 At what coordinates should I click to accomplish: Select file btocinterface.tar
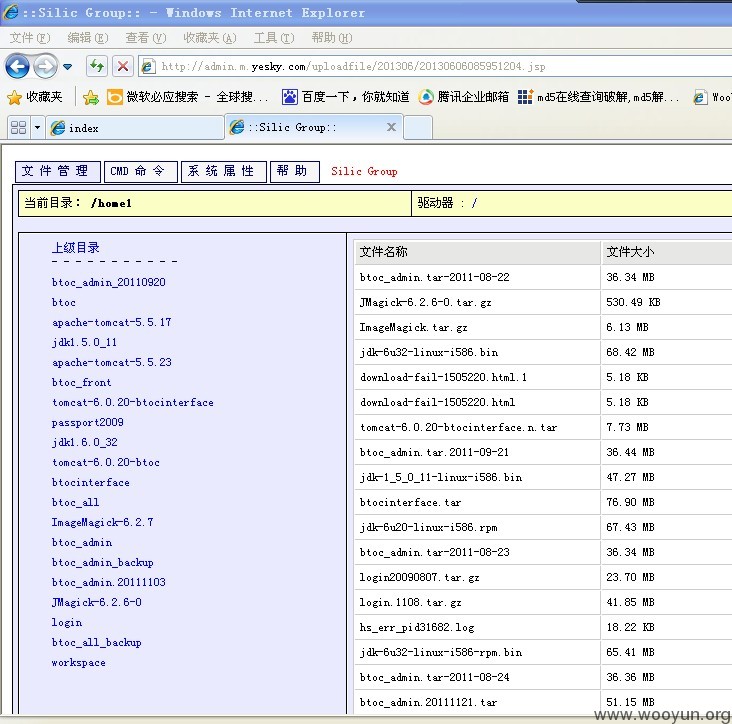410,502
